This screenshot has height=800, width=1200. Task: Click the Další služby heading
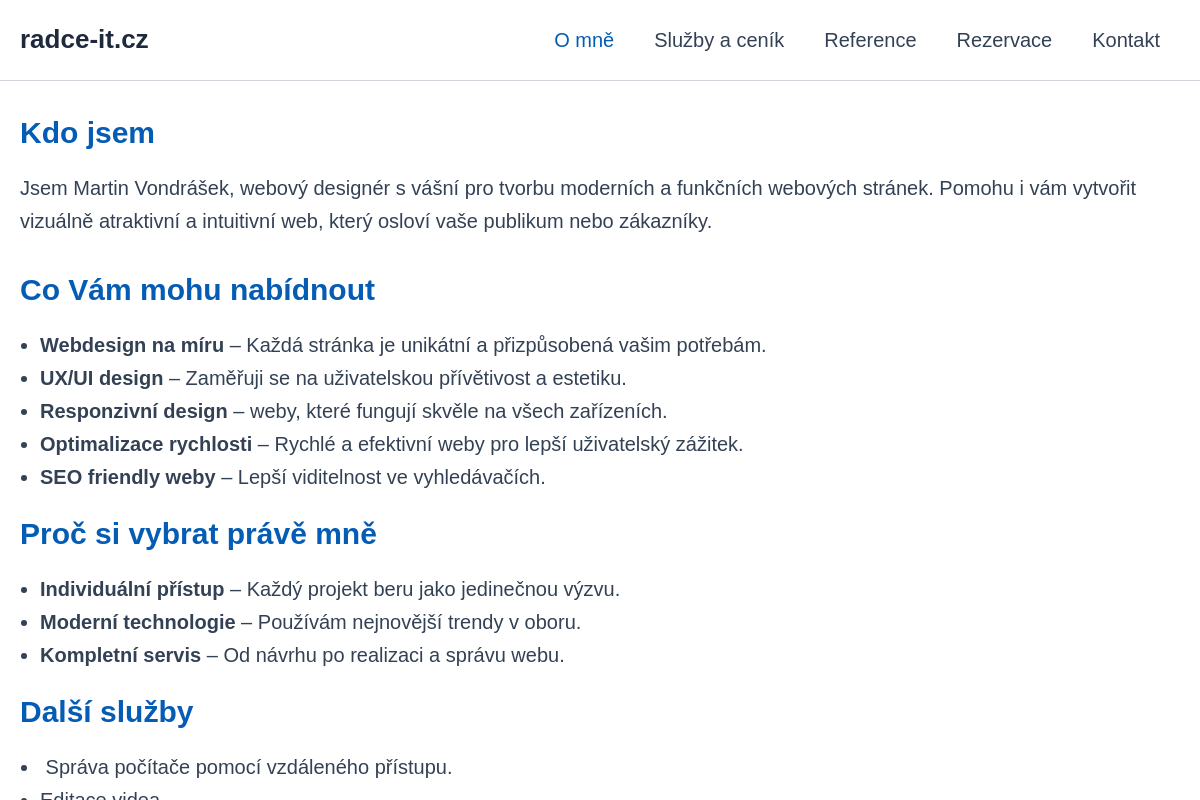coord(106,712)
